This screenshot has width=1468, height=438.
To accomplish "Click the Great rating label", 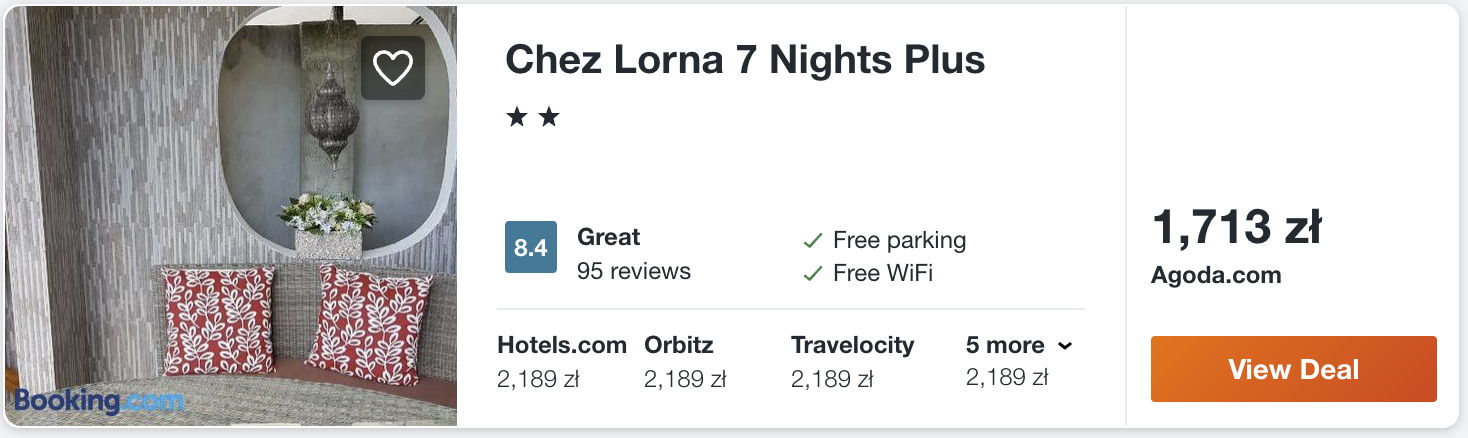I will 608,237.
